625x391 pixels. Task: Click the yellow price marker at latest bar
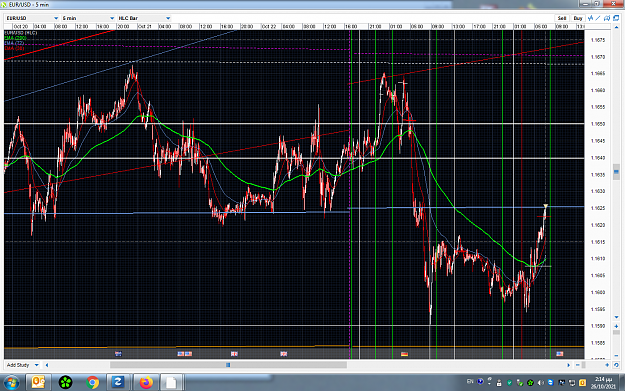pos(546,206)
